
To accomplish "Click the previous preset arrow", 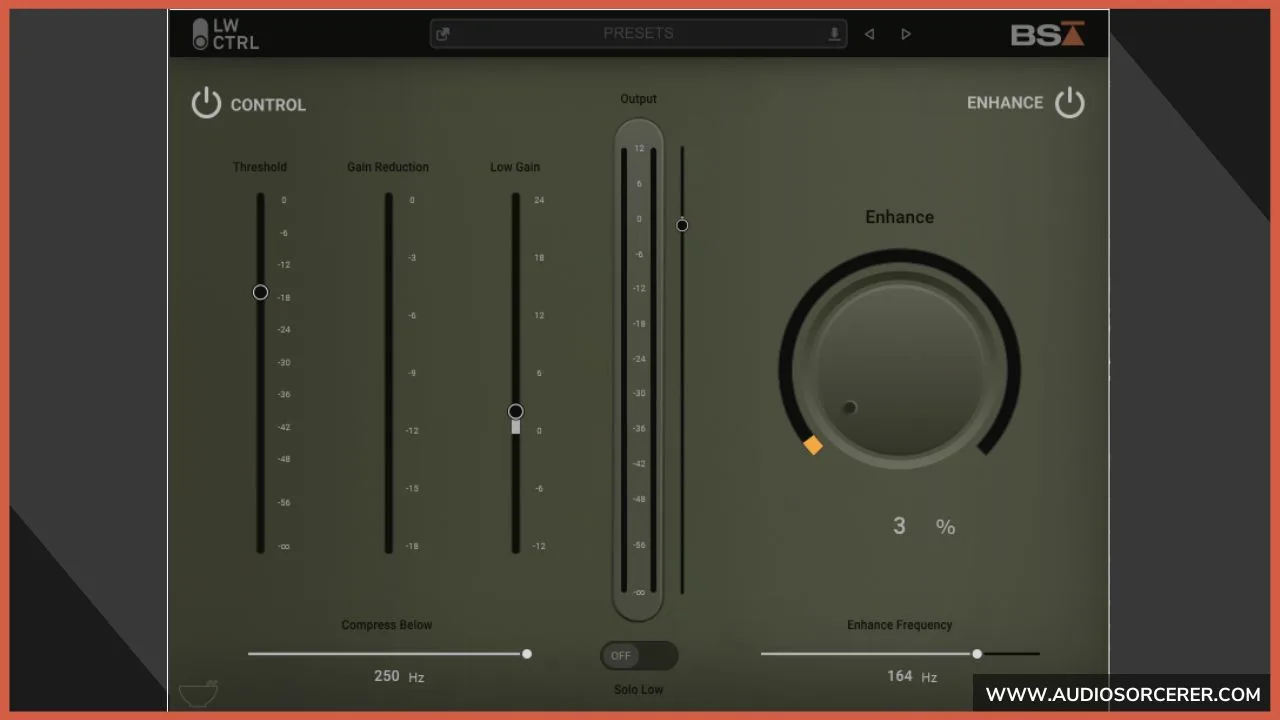I will [x=869, y=33].
